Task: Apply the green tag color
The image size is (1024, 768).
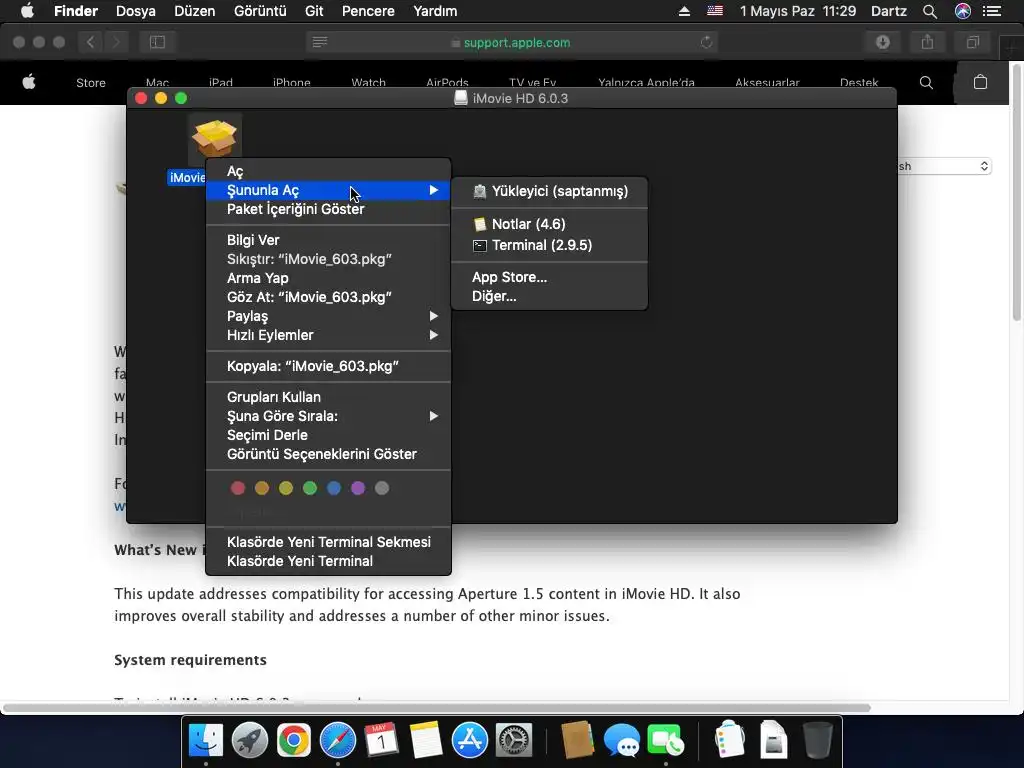Action: [310, 488]
